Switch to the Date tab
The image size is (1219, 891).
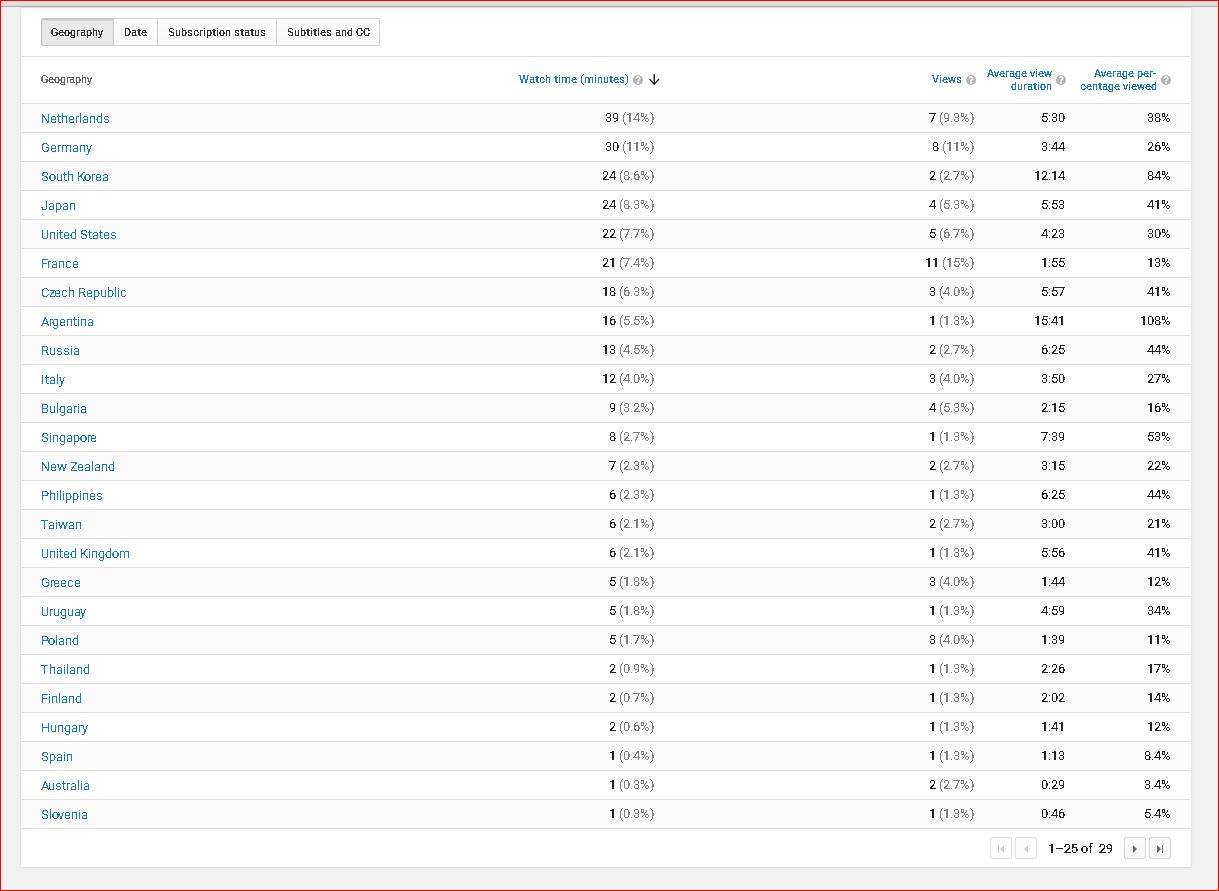click(135, 32)
